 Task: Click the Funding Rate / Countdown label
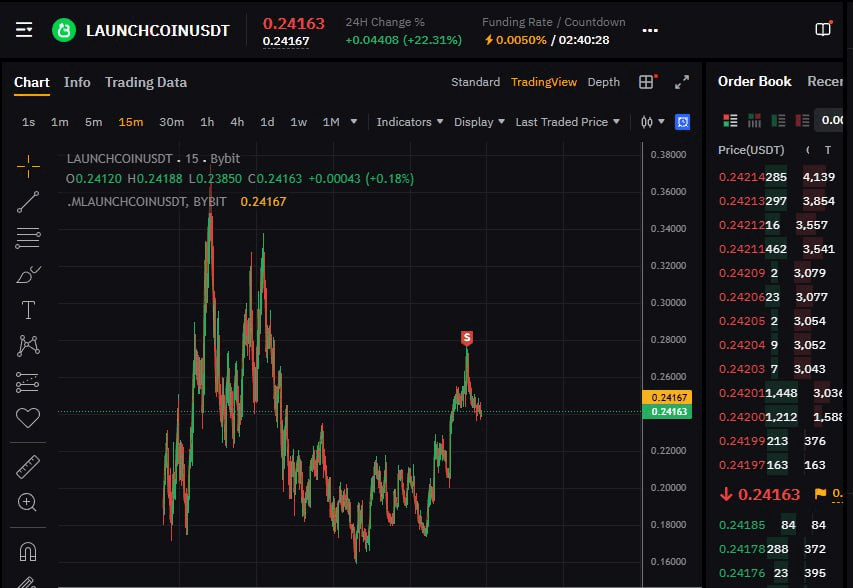[x=553, y=22]
